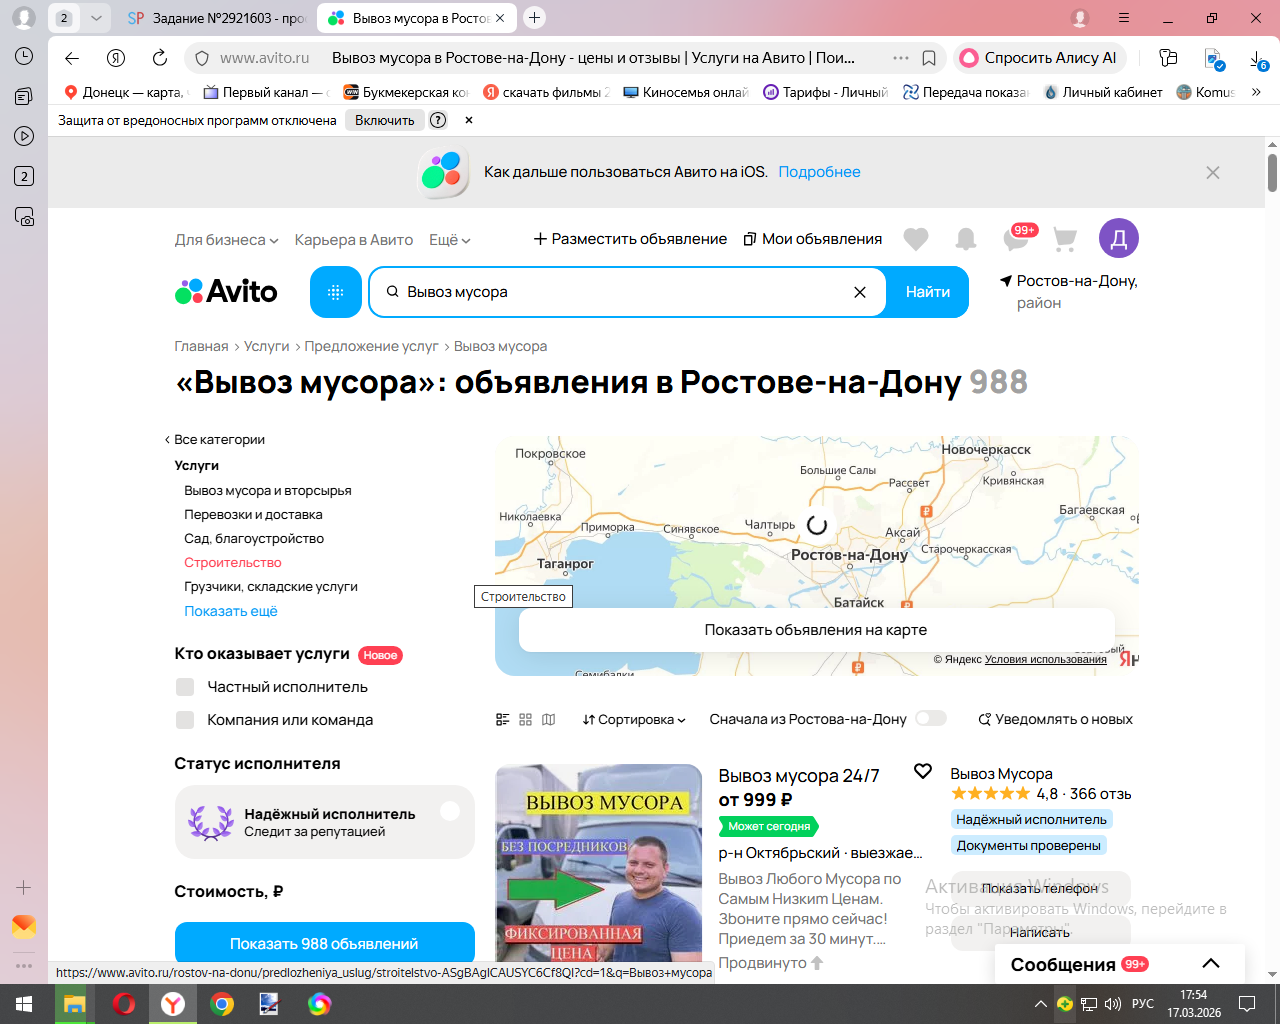1280x1024 pixels.
Task: Open Yandex Browser from the taskbar
Action: pyautogui.click(x=173, y=1004)
